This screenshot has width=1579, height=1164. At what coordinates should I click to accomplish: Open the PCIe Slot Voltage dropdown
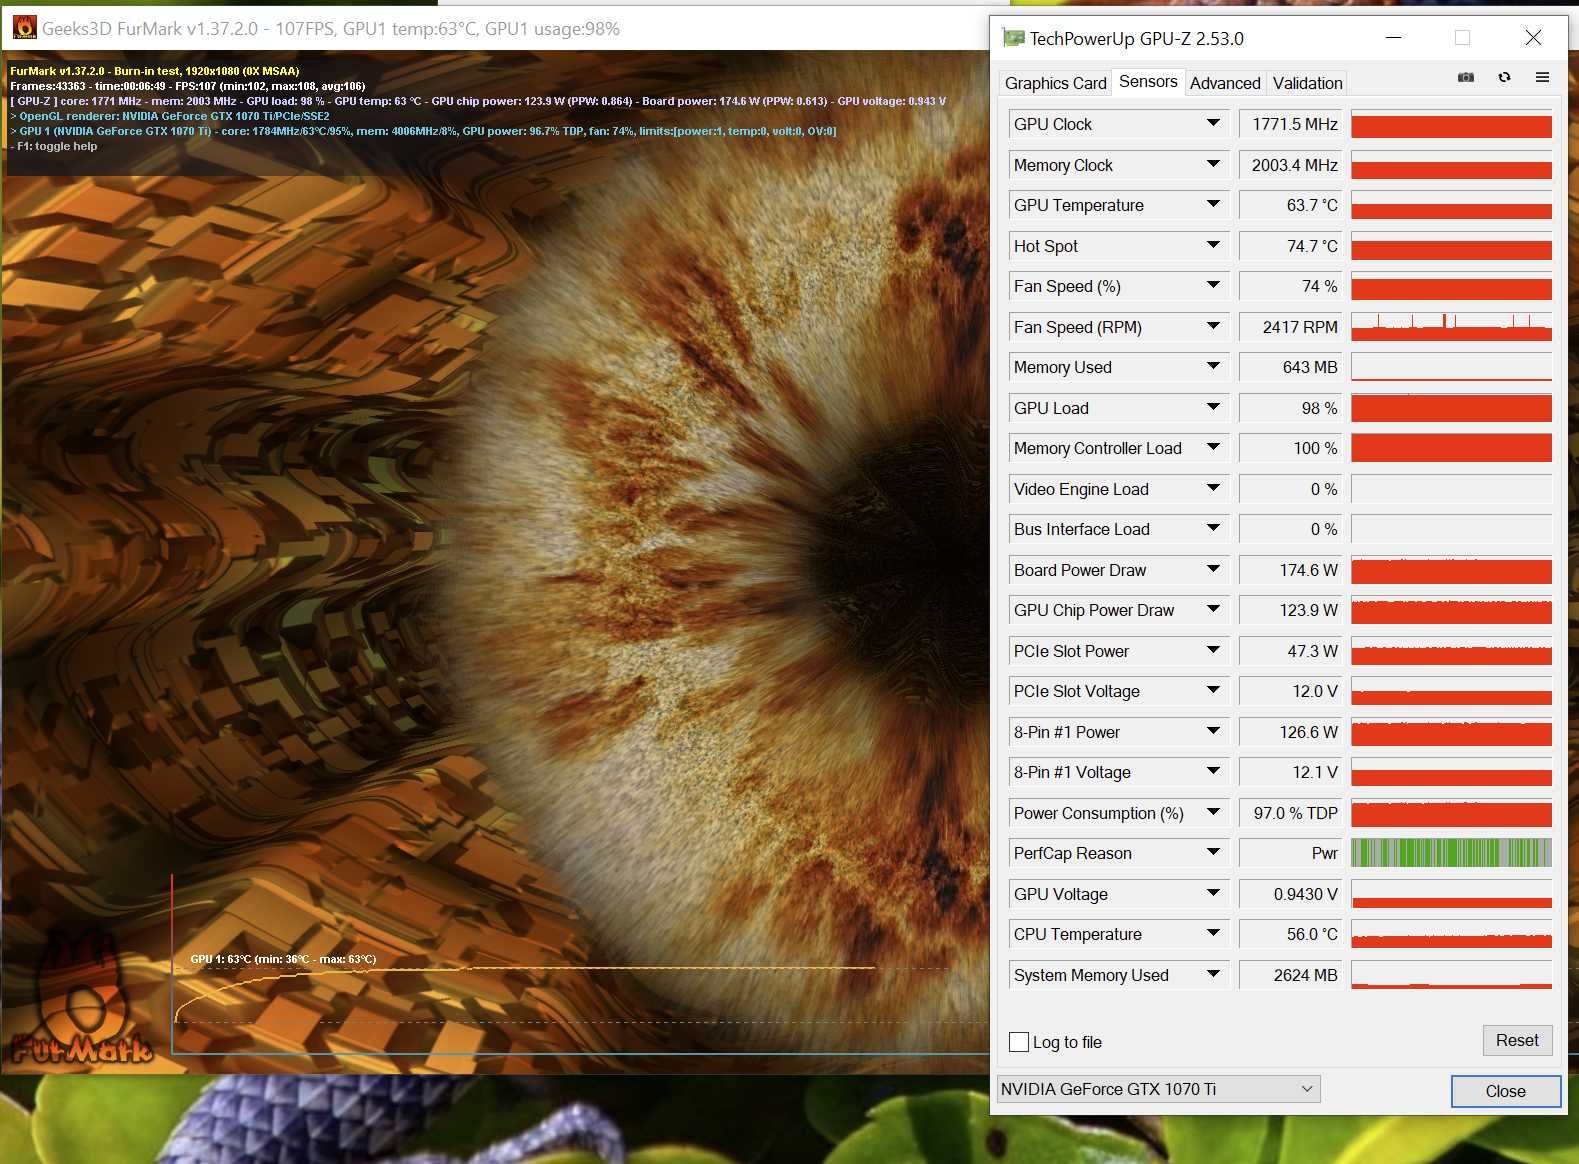[1213, 691]
